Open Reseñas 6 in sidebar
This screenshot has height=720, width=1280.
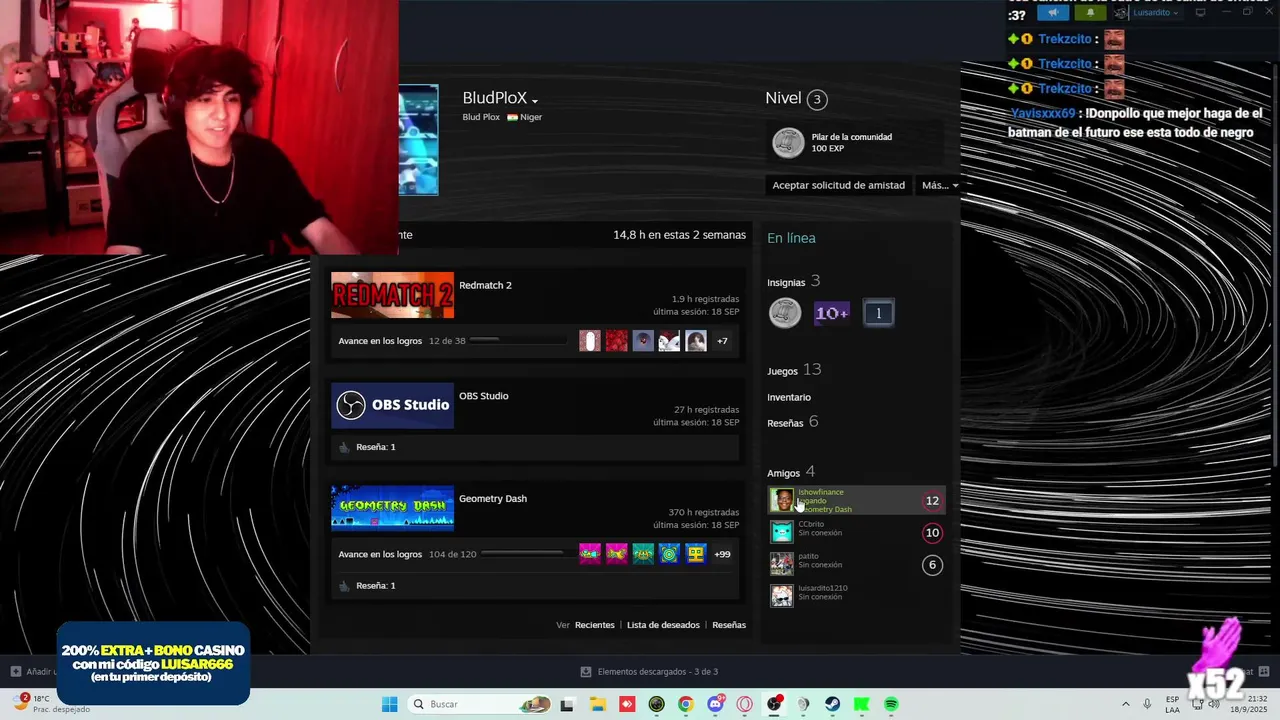coord(792,422)
